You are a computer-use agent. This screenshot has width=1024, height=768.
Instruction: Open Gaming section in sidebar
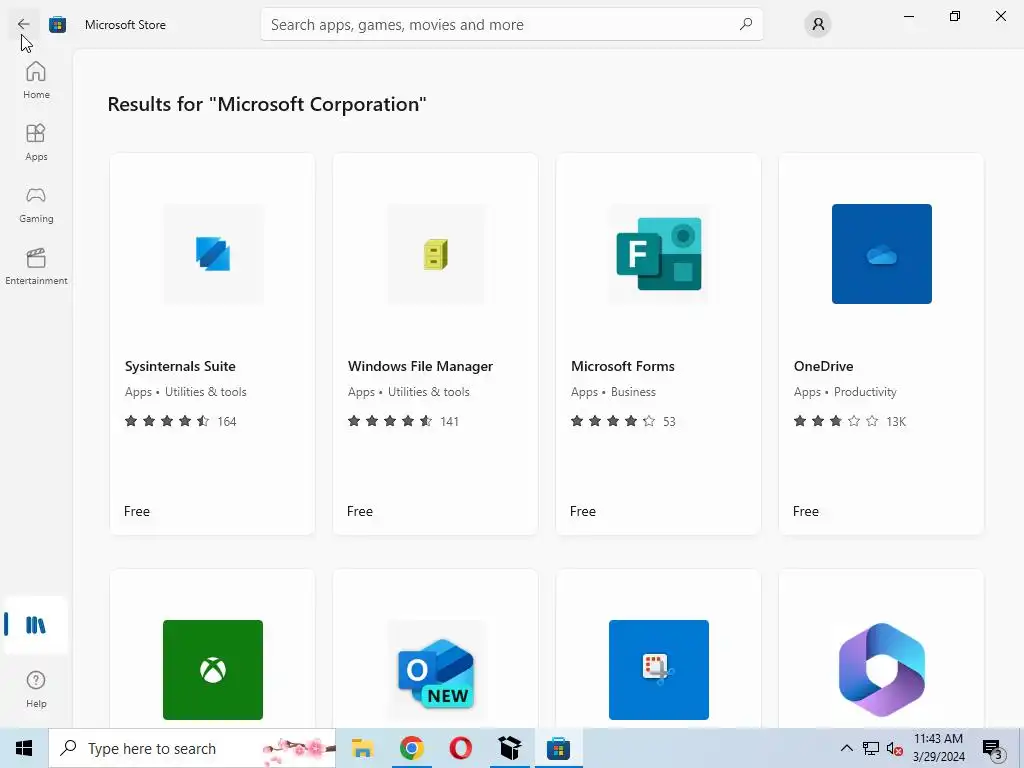(x=36, y=204)
